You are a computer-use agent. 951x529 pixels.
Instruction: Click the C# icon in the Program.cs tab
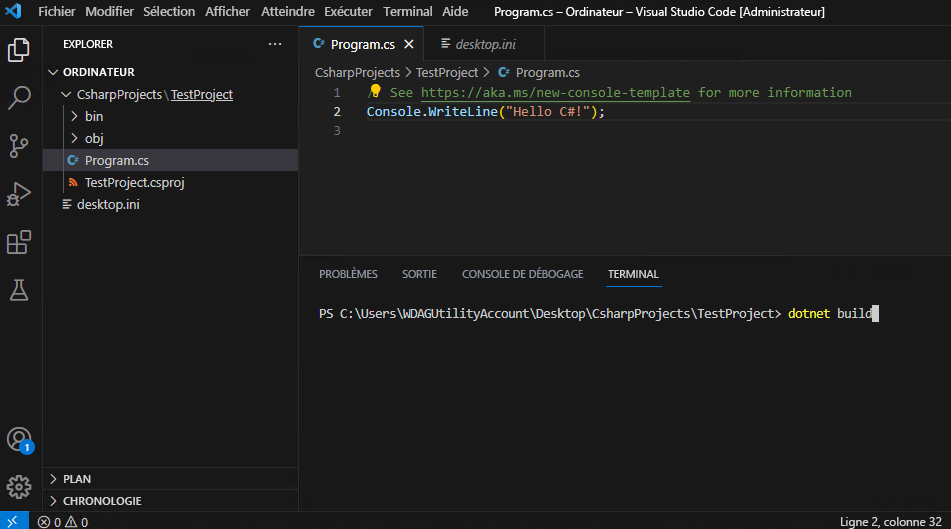(x=318, y=44)
